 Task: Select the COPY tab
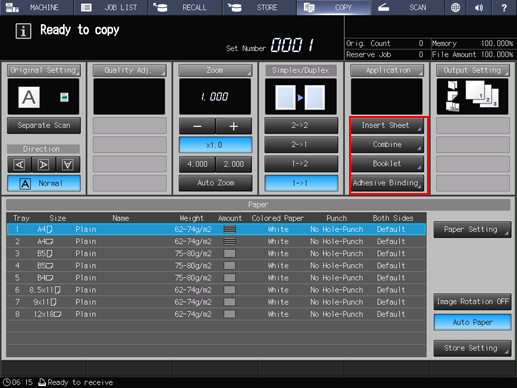point(334,7)
